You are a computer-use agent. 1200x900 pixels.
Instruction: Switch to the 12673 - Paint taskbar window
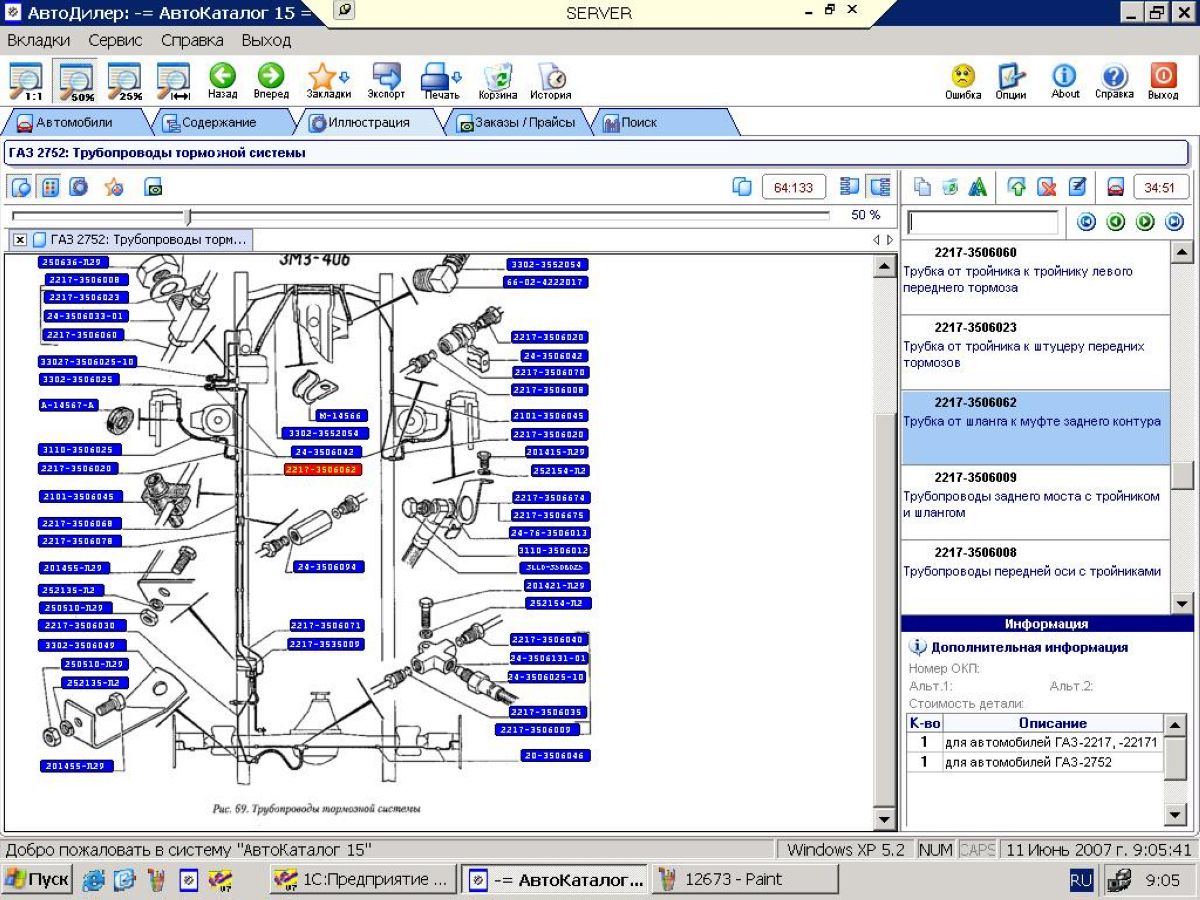tap(746, 880)
